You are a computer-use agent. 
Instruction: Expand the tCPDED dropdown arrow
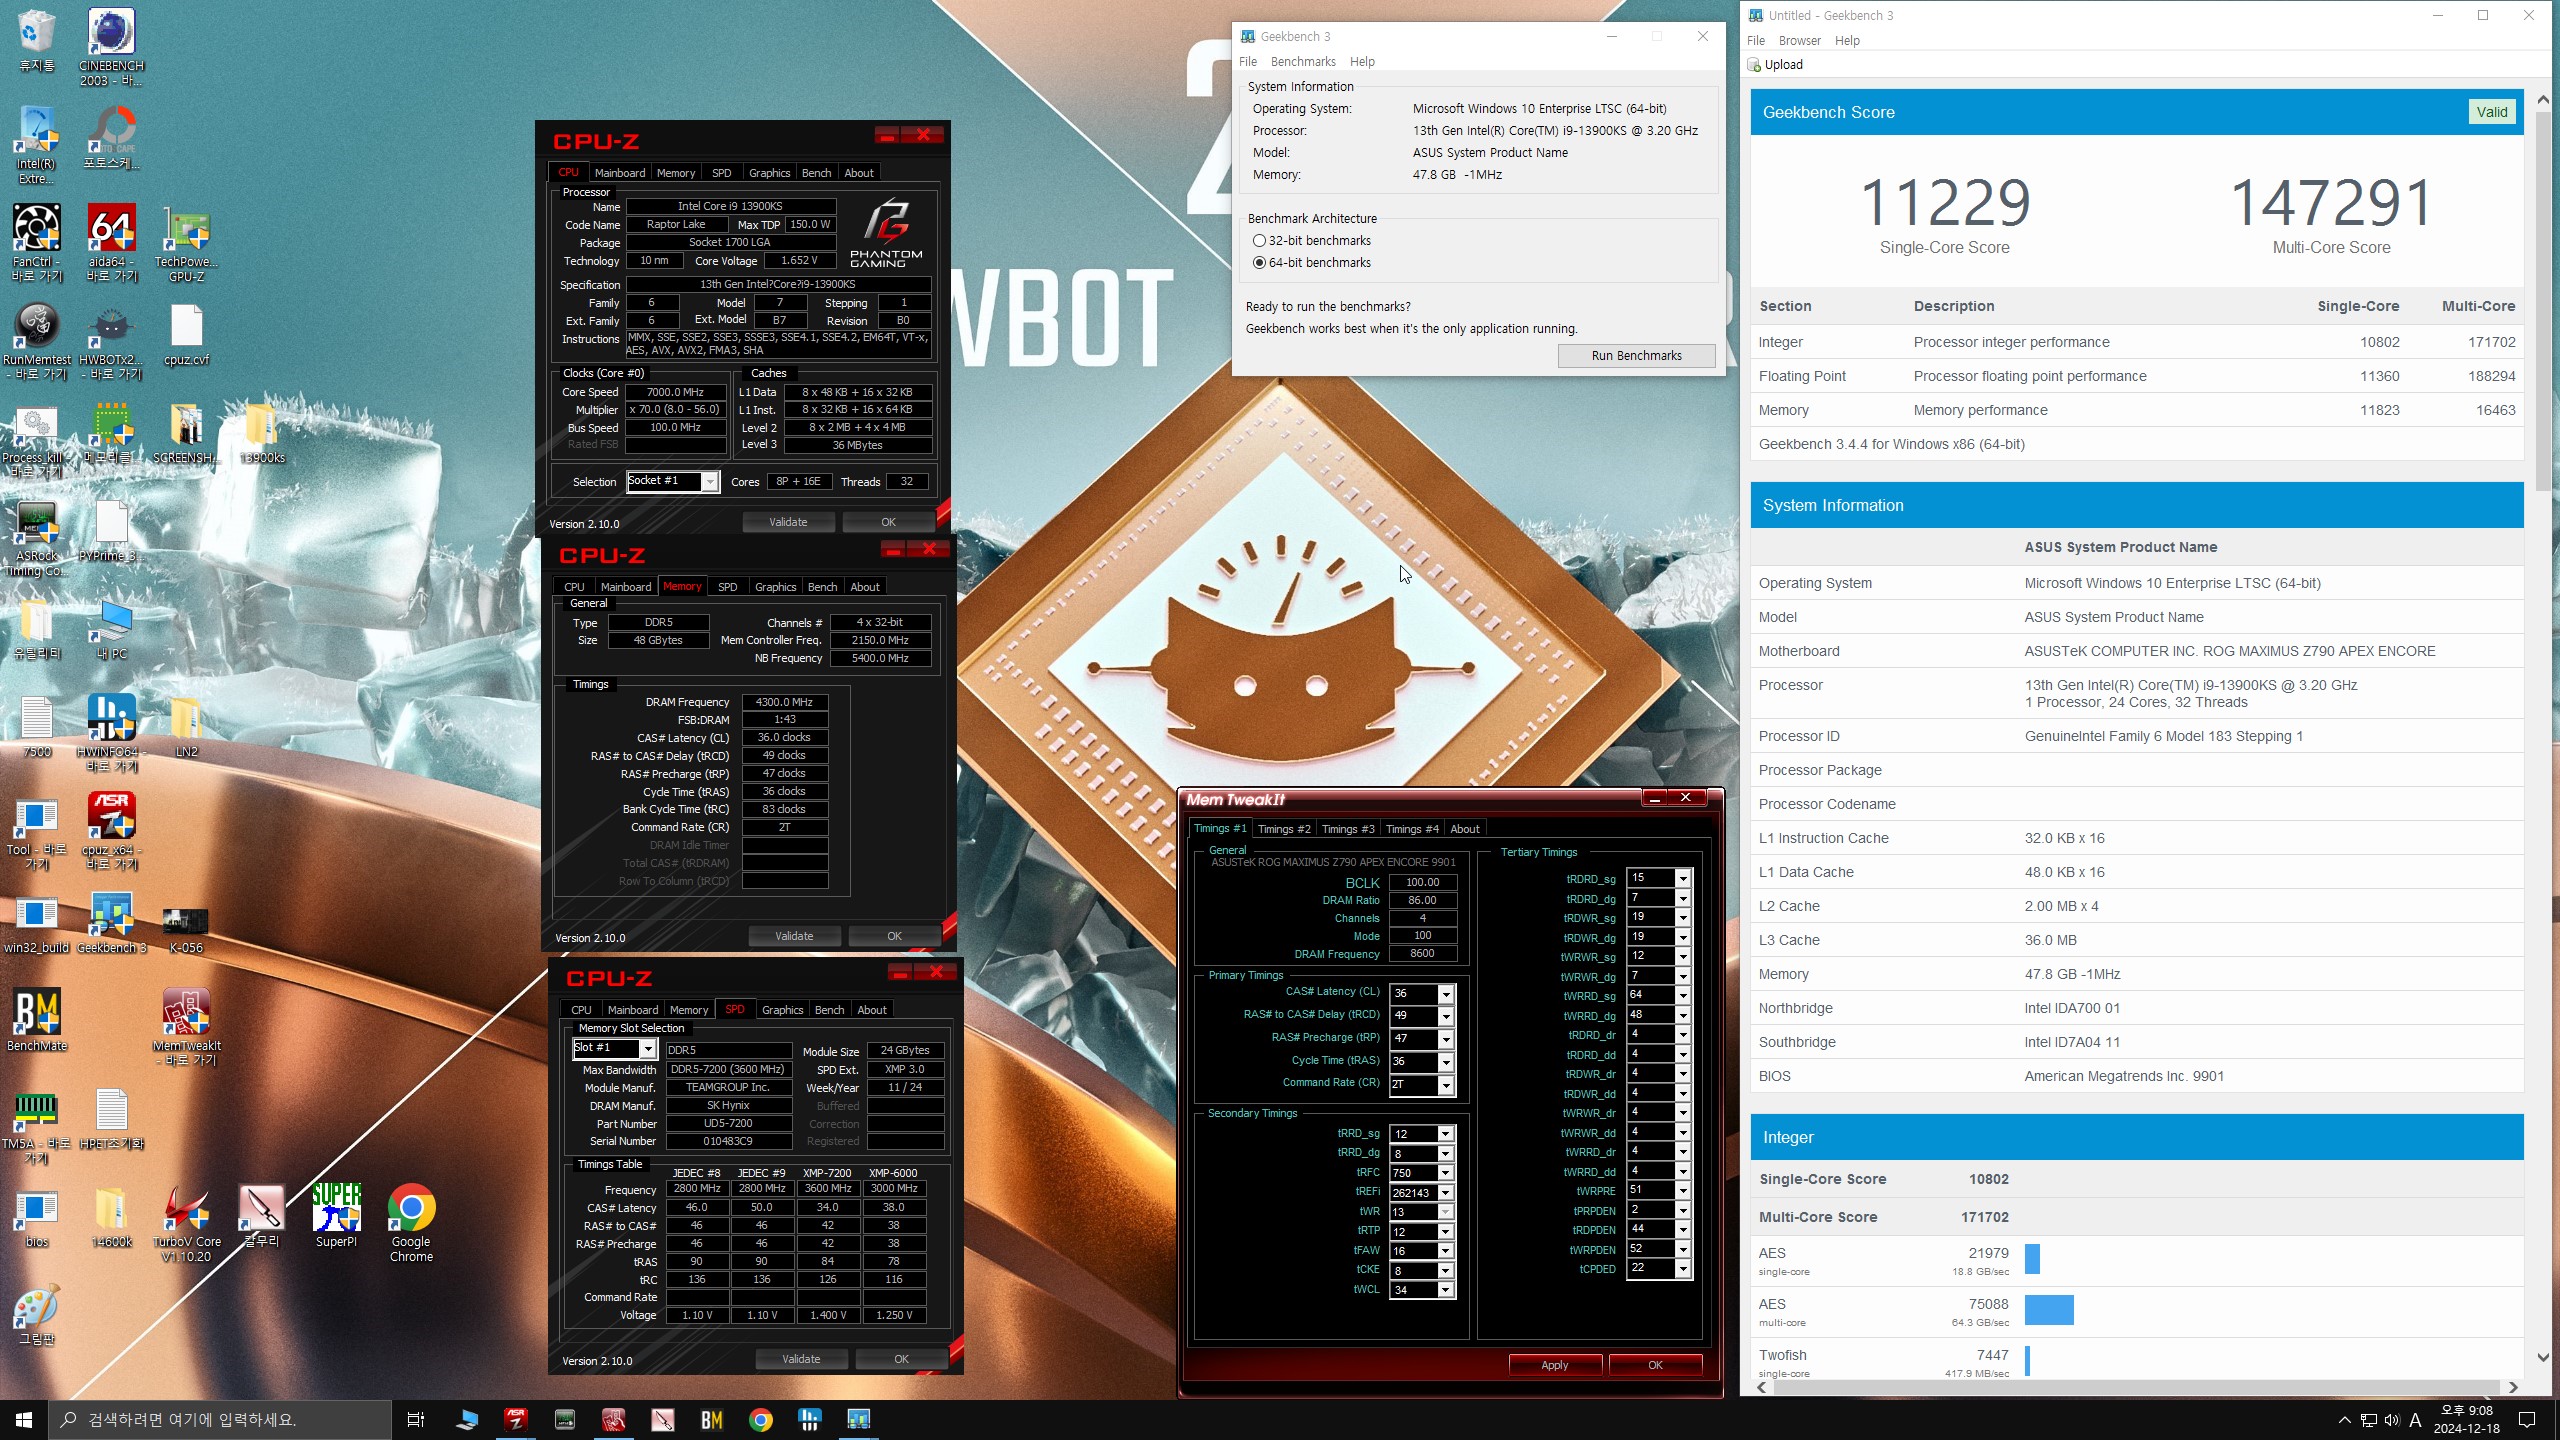click(1683, 1269)
